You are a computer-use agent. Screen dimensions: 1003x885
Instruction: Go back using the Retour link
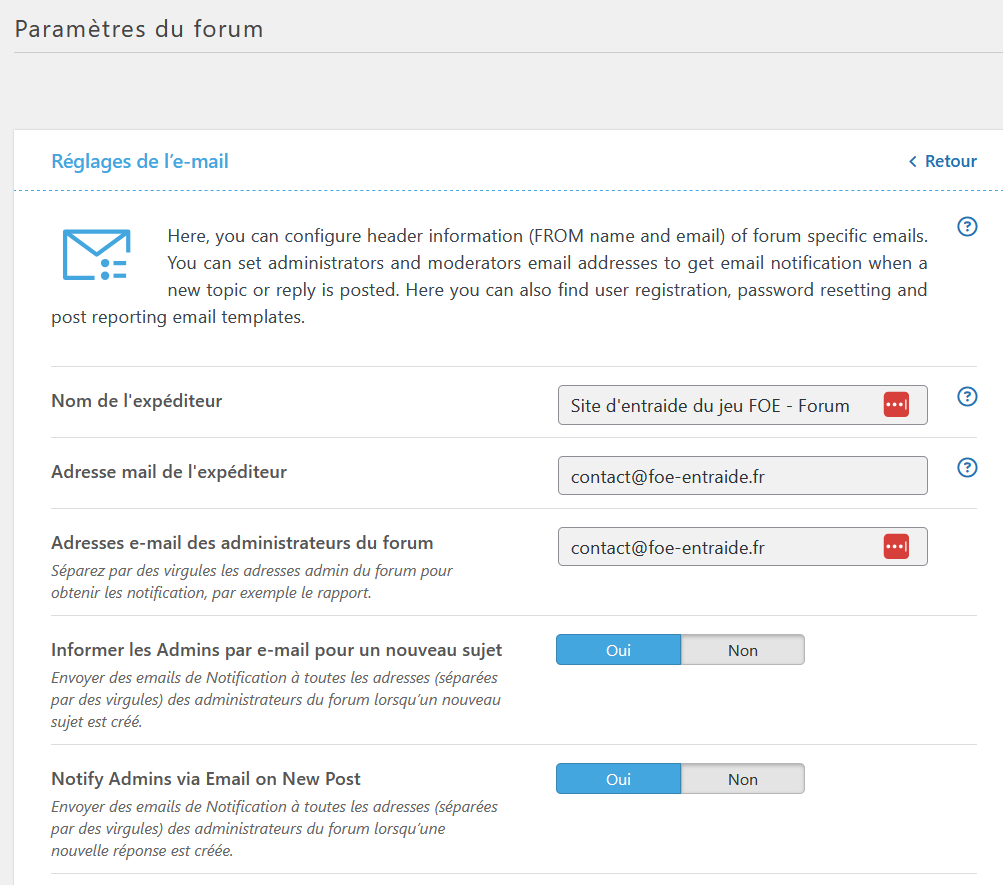[x=942, y=161]
